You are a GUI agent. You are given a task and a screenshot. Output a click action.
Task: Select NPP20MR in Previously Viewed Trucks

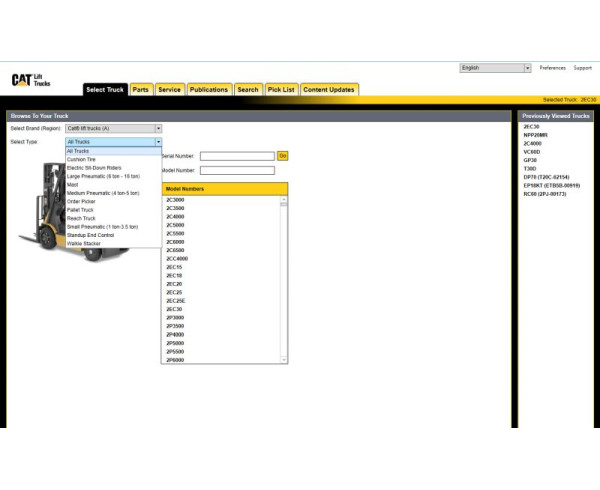(537, 135)
